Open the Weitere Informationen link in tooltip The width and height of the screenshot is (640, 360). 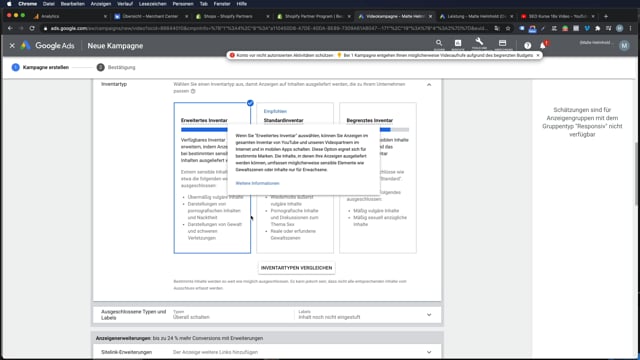258,183
